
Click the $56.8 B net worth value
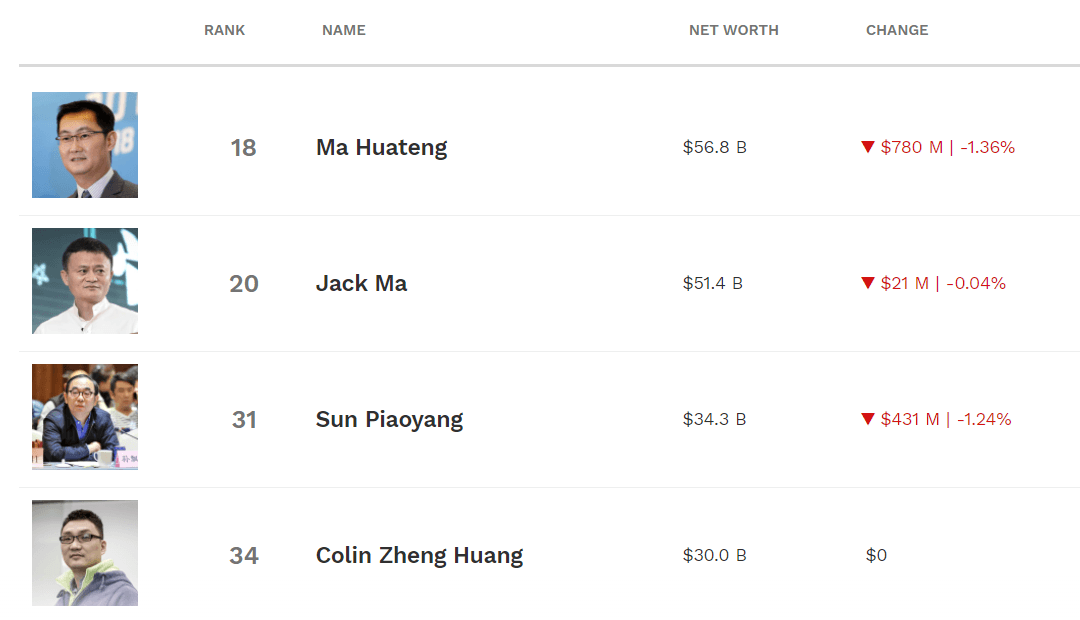point(714,147)
